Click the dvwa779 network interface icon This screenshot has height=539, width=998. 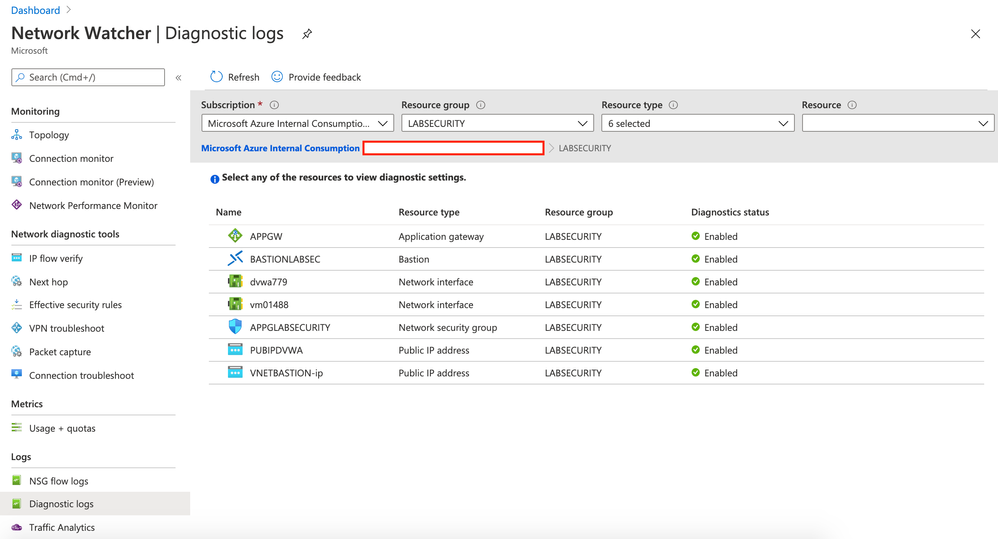point(235,281)
